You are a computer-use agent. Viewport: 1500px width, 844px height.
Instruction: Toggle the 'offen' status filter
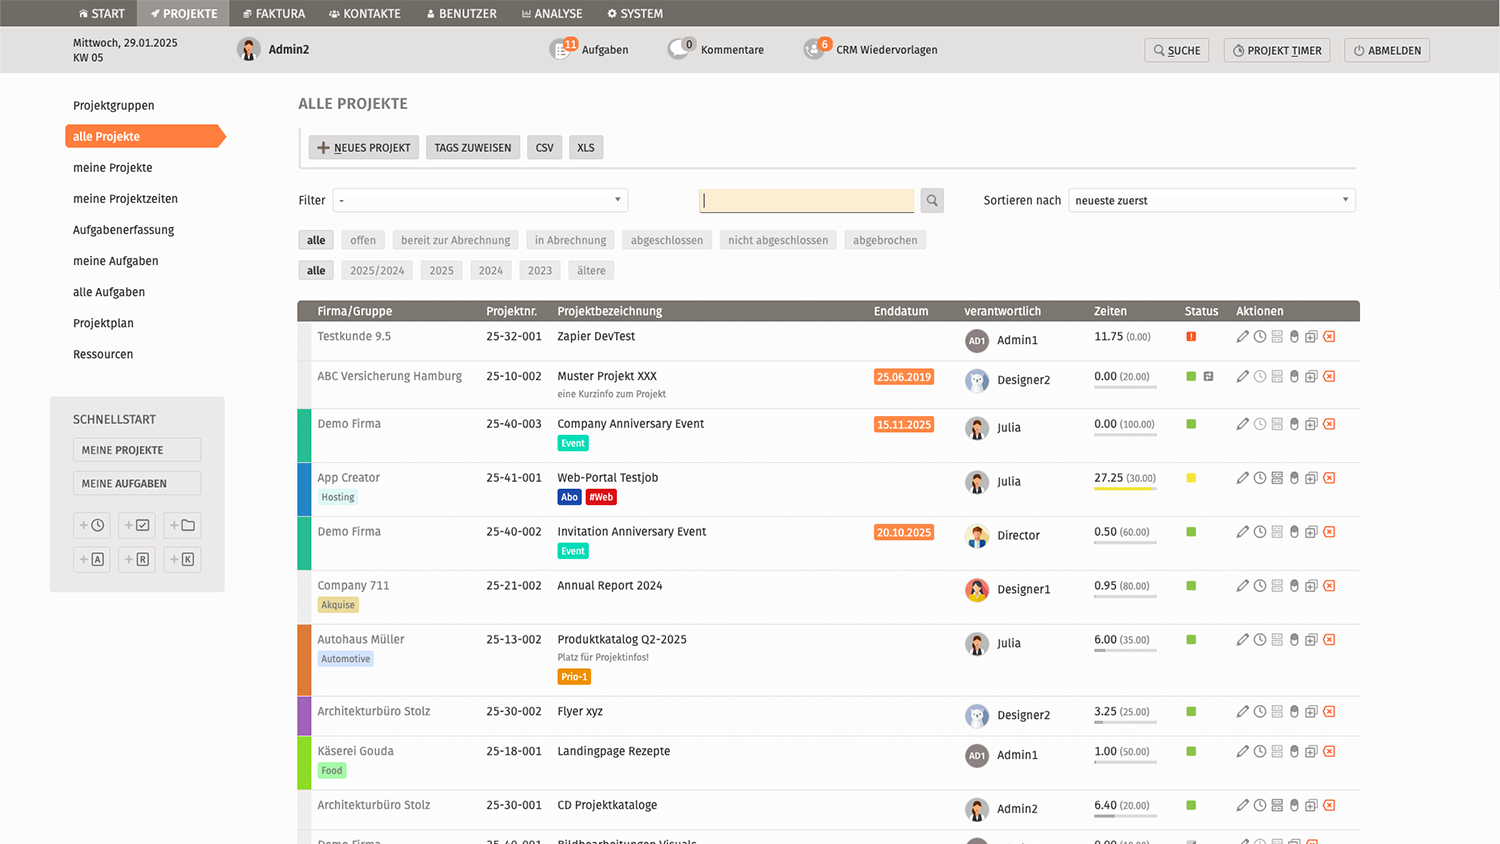tap(363, 240)
